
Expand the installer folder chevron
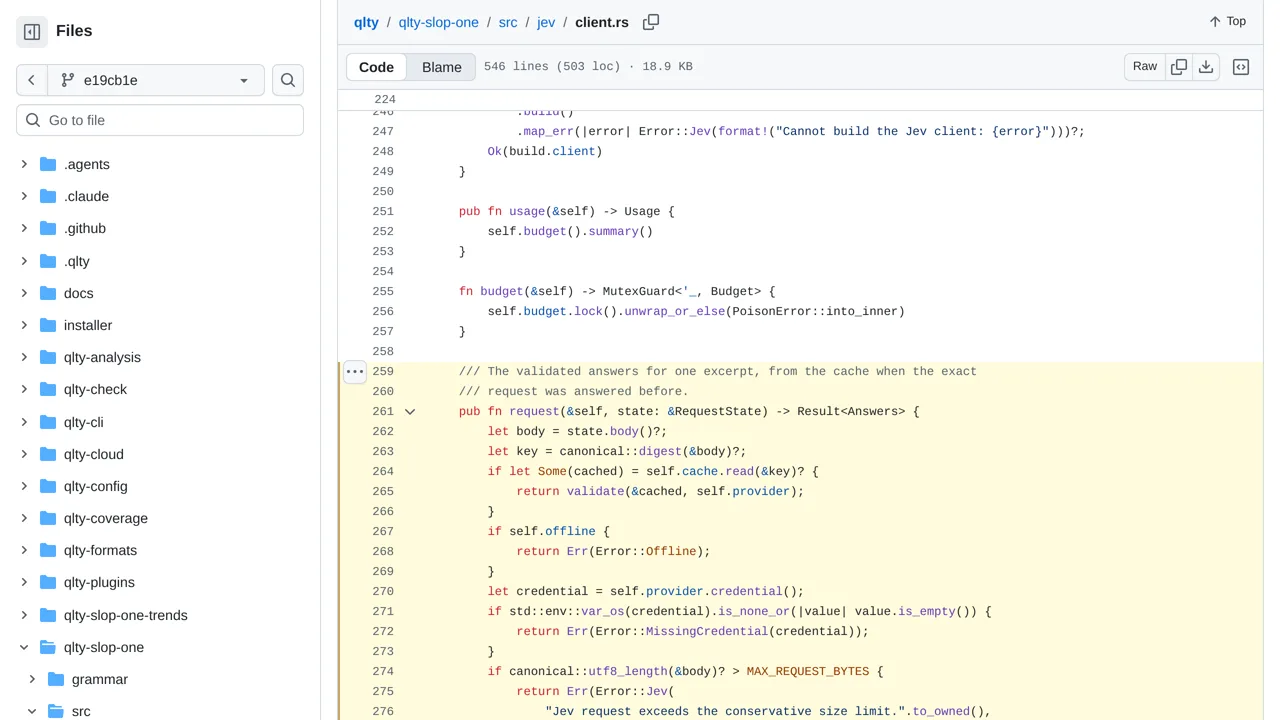(x=24, y=325)
